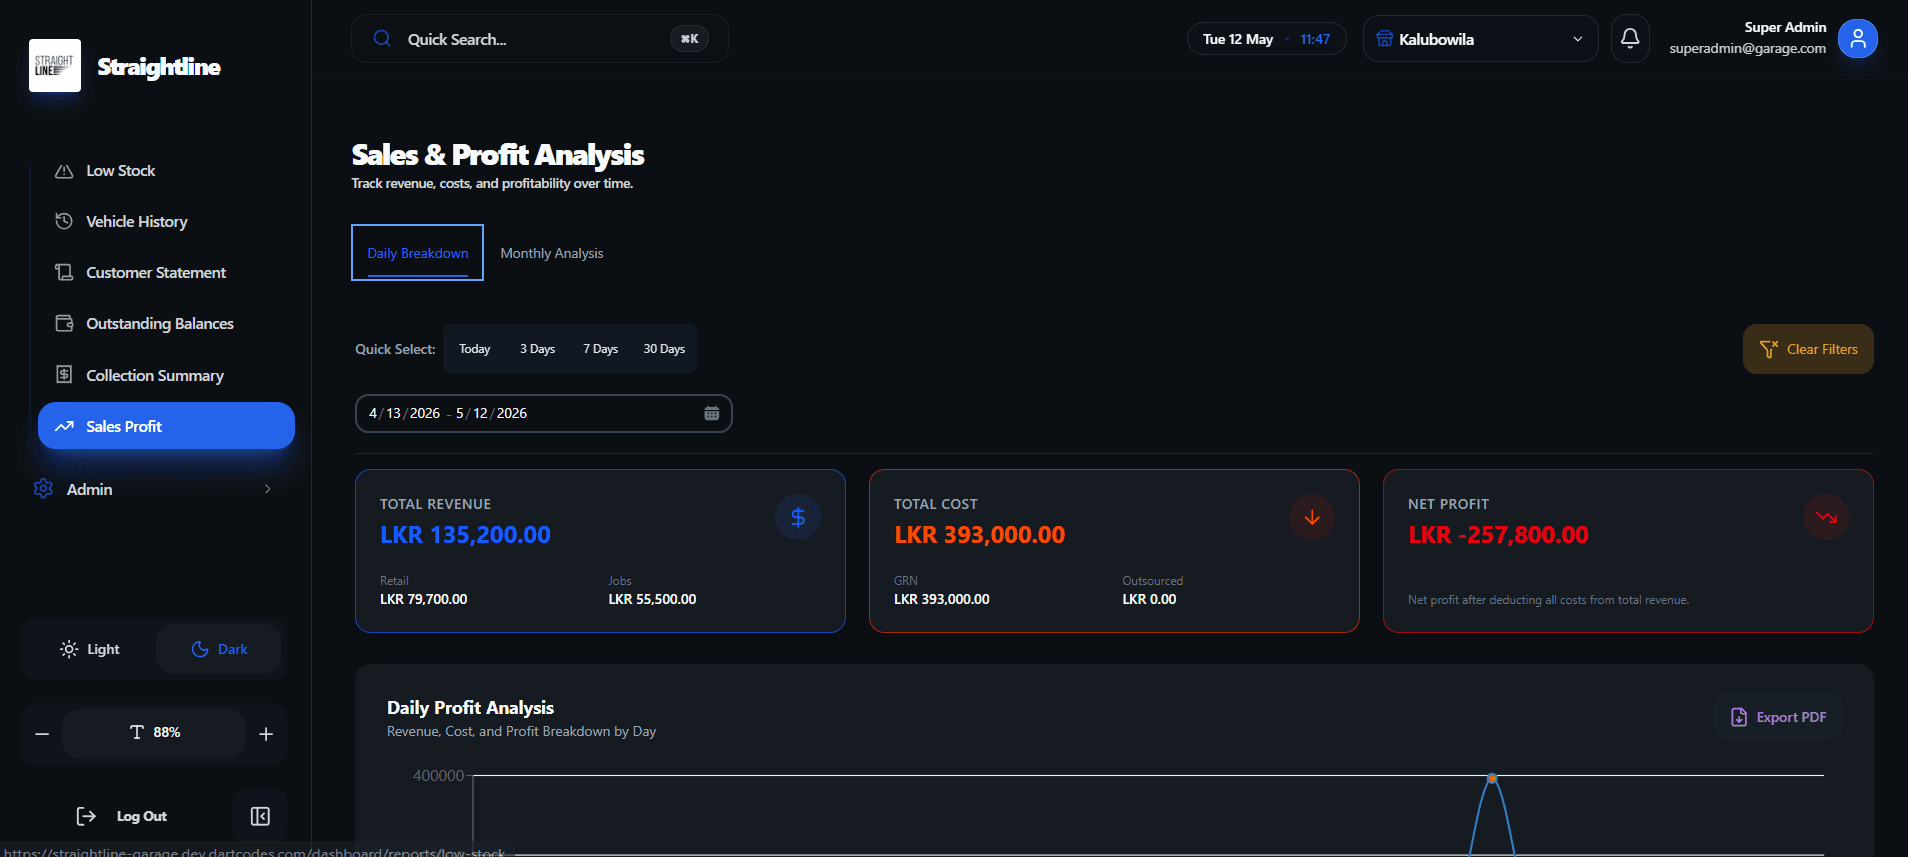The height and width of the screenshot is (857, 1908).
Task: Click the store icon beside Kalubowila
Action: (1384, 39)
